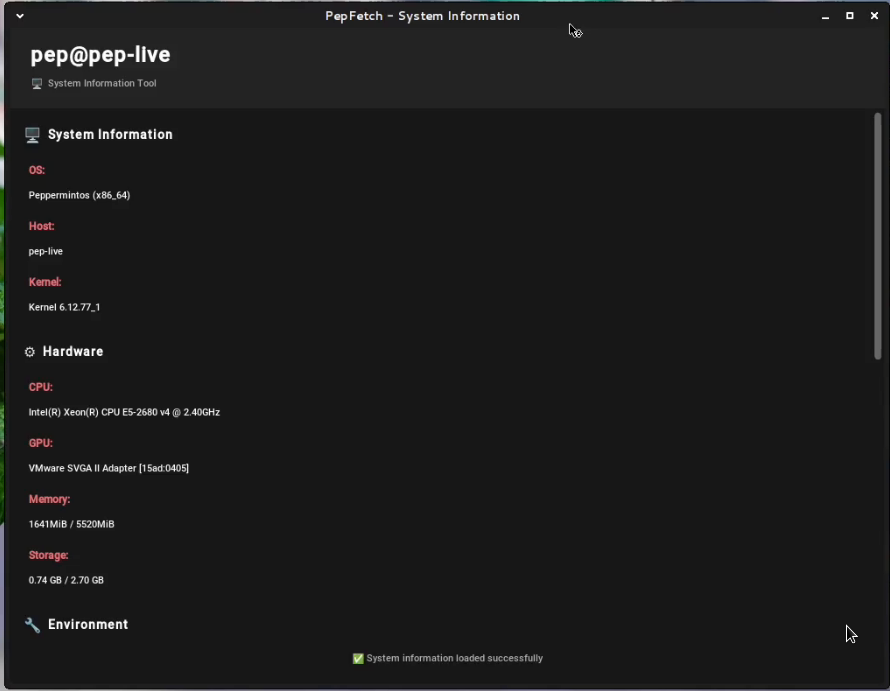Open the window menu chevron in title bar
The image size is (890, 691).
click(x=19, y=16)
